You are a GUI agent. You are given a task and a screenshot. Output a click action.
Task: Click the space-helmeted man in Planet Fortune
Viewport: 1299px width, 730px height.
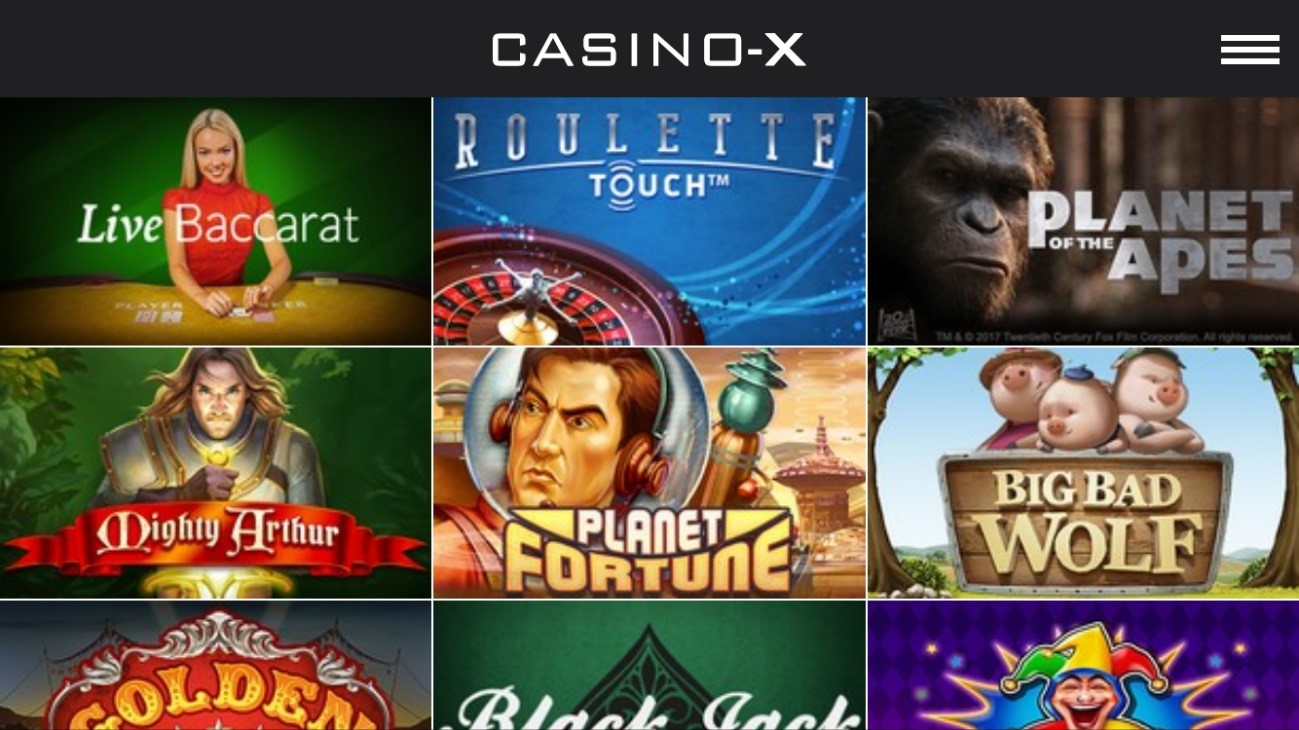(x=565, y=430)
